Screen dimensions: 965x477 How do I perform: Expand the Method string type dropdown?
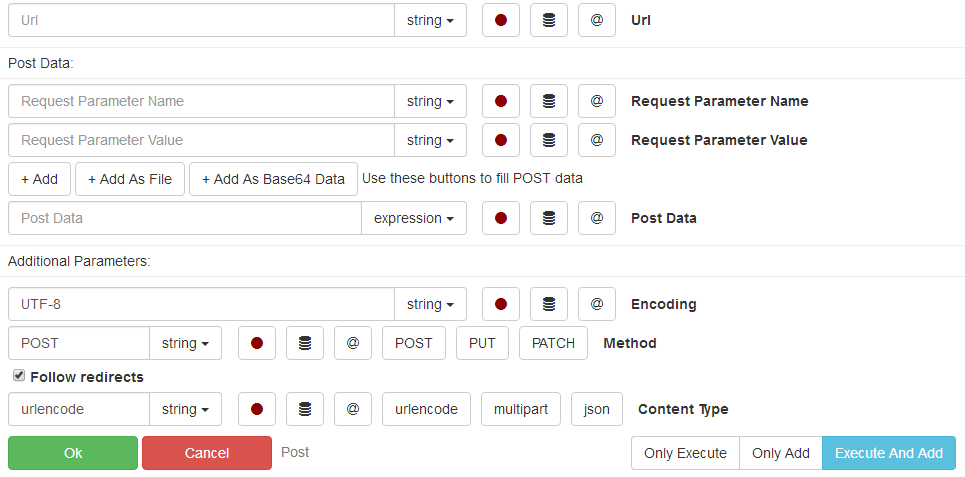coord(186,343)
